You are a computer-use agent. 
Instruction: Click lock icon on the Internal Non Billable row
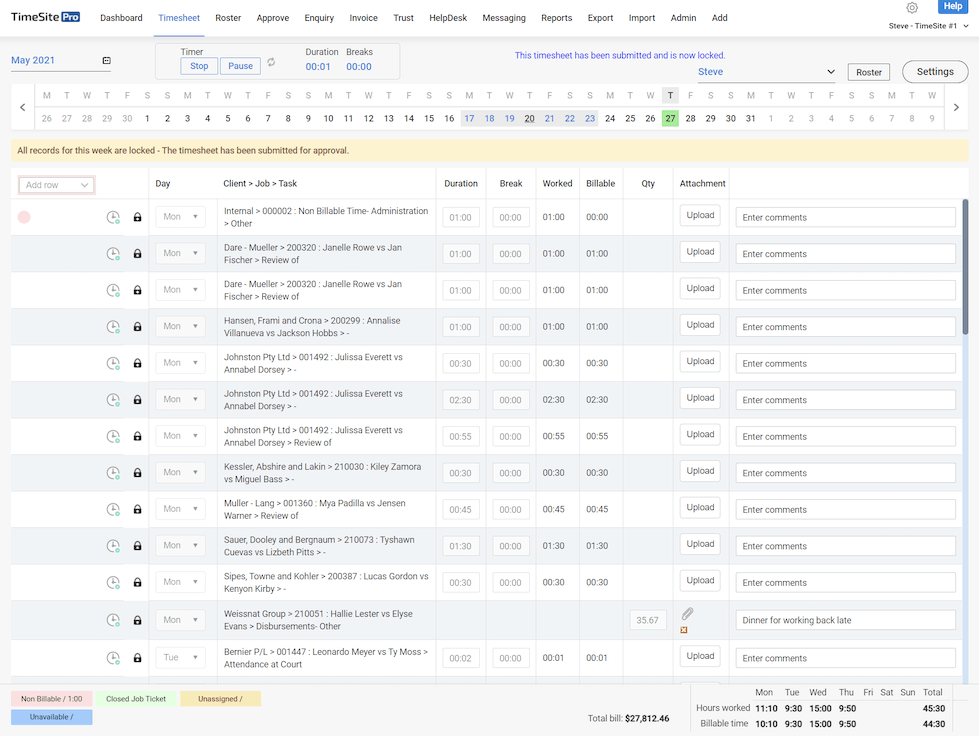click(x=137, y=217)
